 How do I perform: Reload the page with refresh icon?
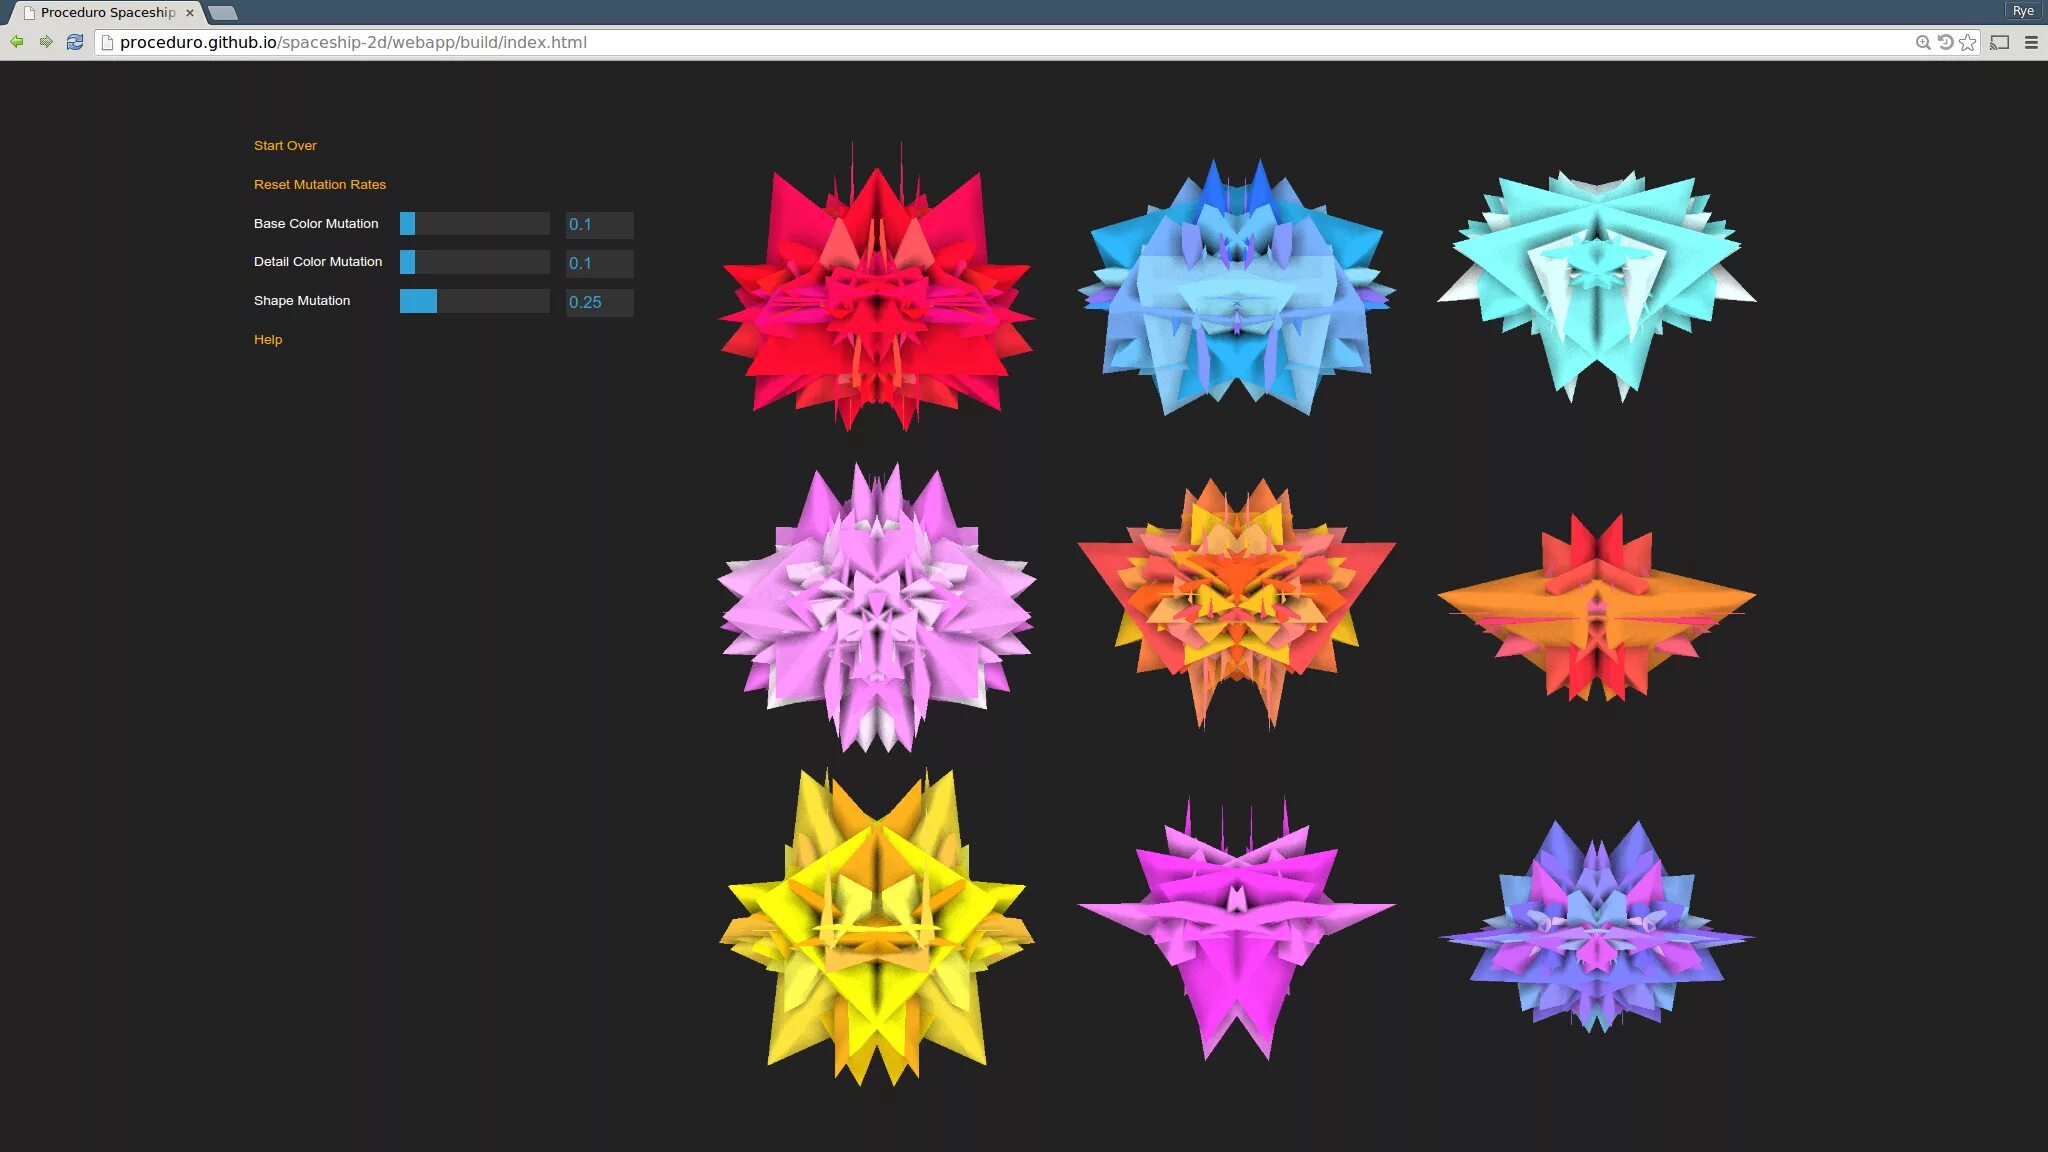pos(75,42)
